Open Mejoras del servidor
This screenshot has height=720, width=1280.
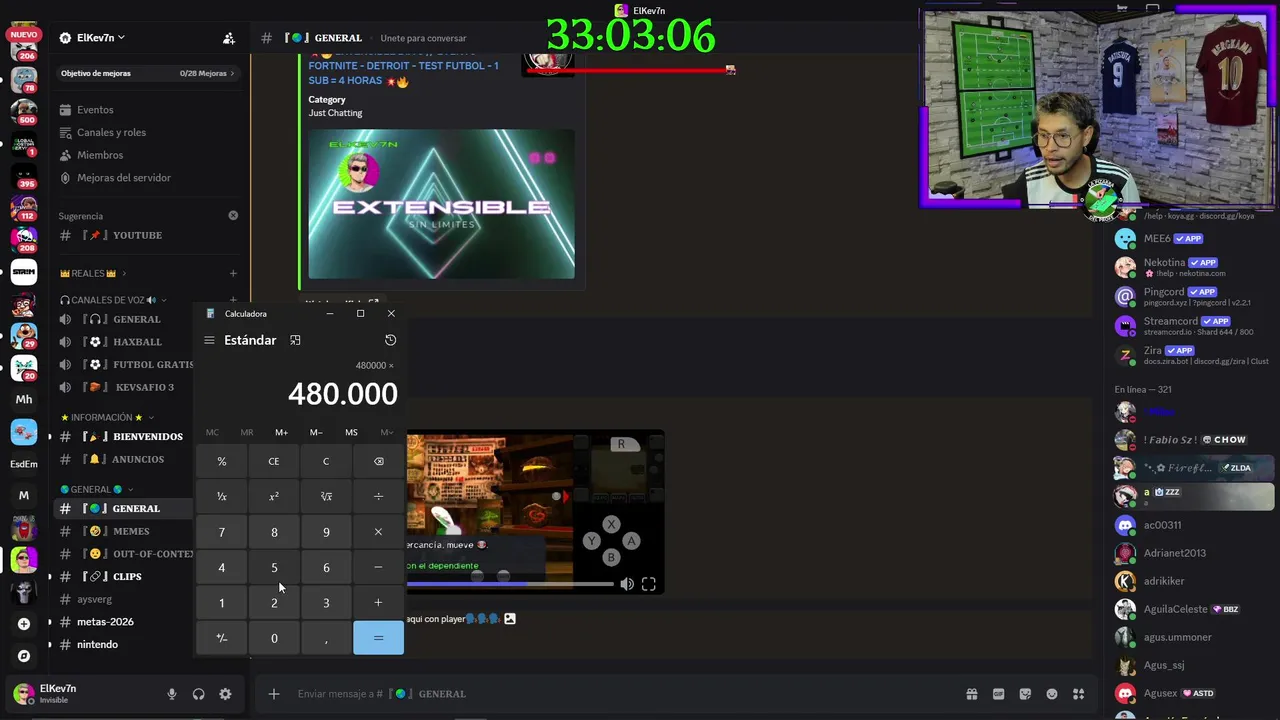pyautogui.click(x=124, y=178)
